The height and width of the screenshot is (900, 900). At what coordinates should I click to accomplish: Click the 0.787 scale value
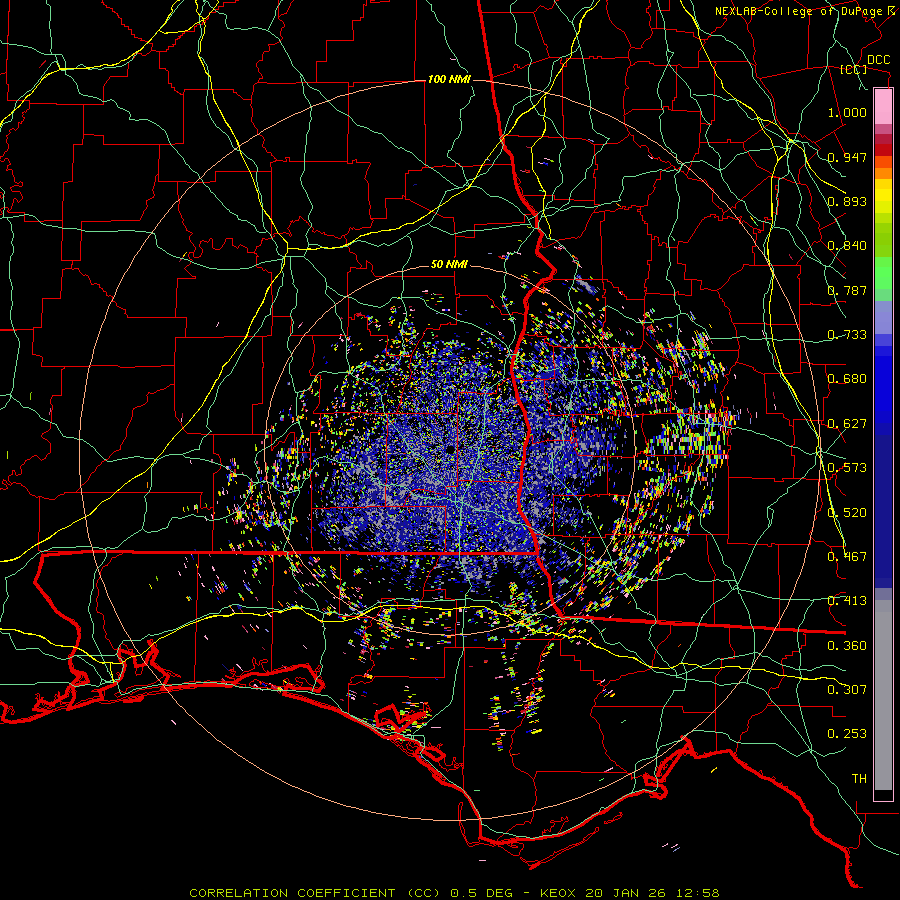(847, 290)
